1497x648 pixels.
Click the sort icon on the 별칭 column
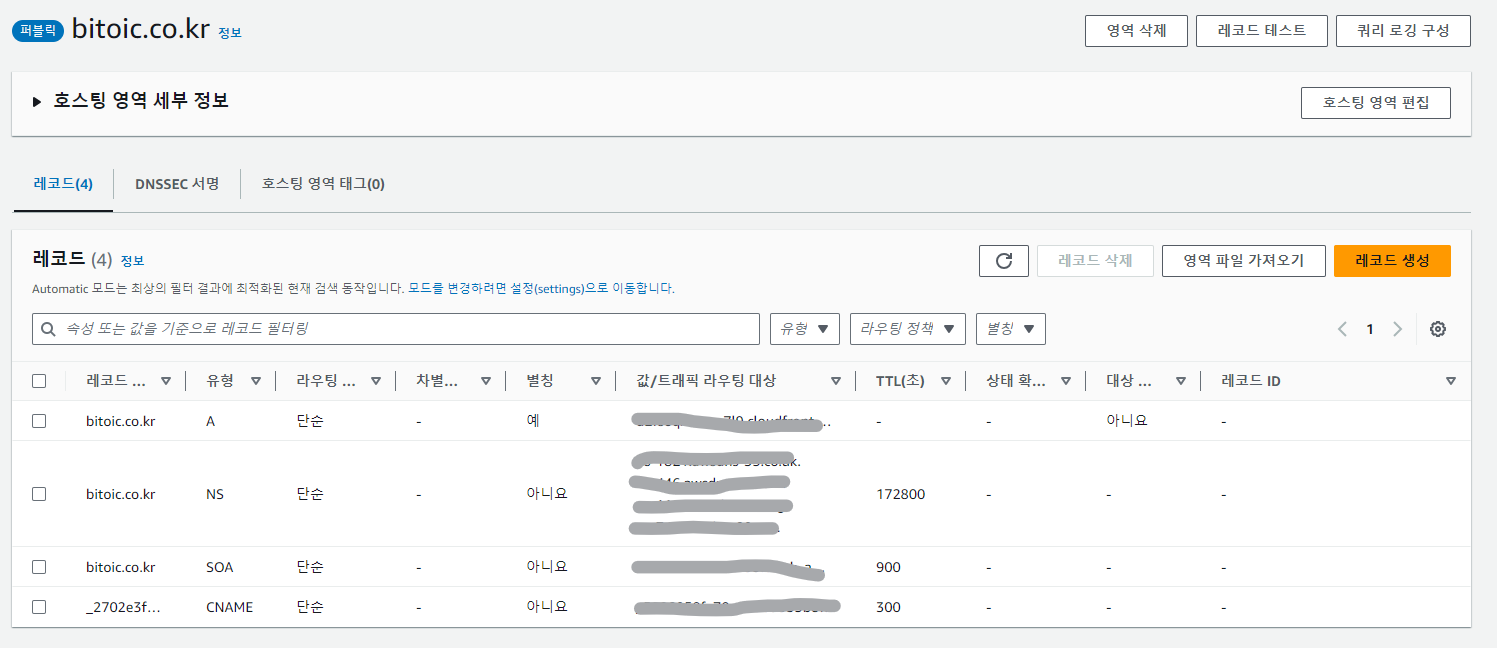click(x=596, y=380)
